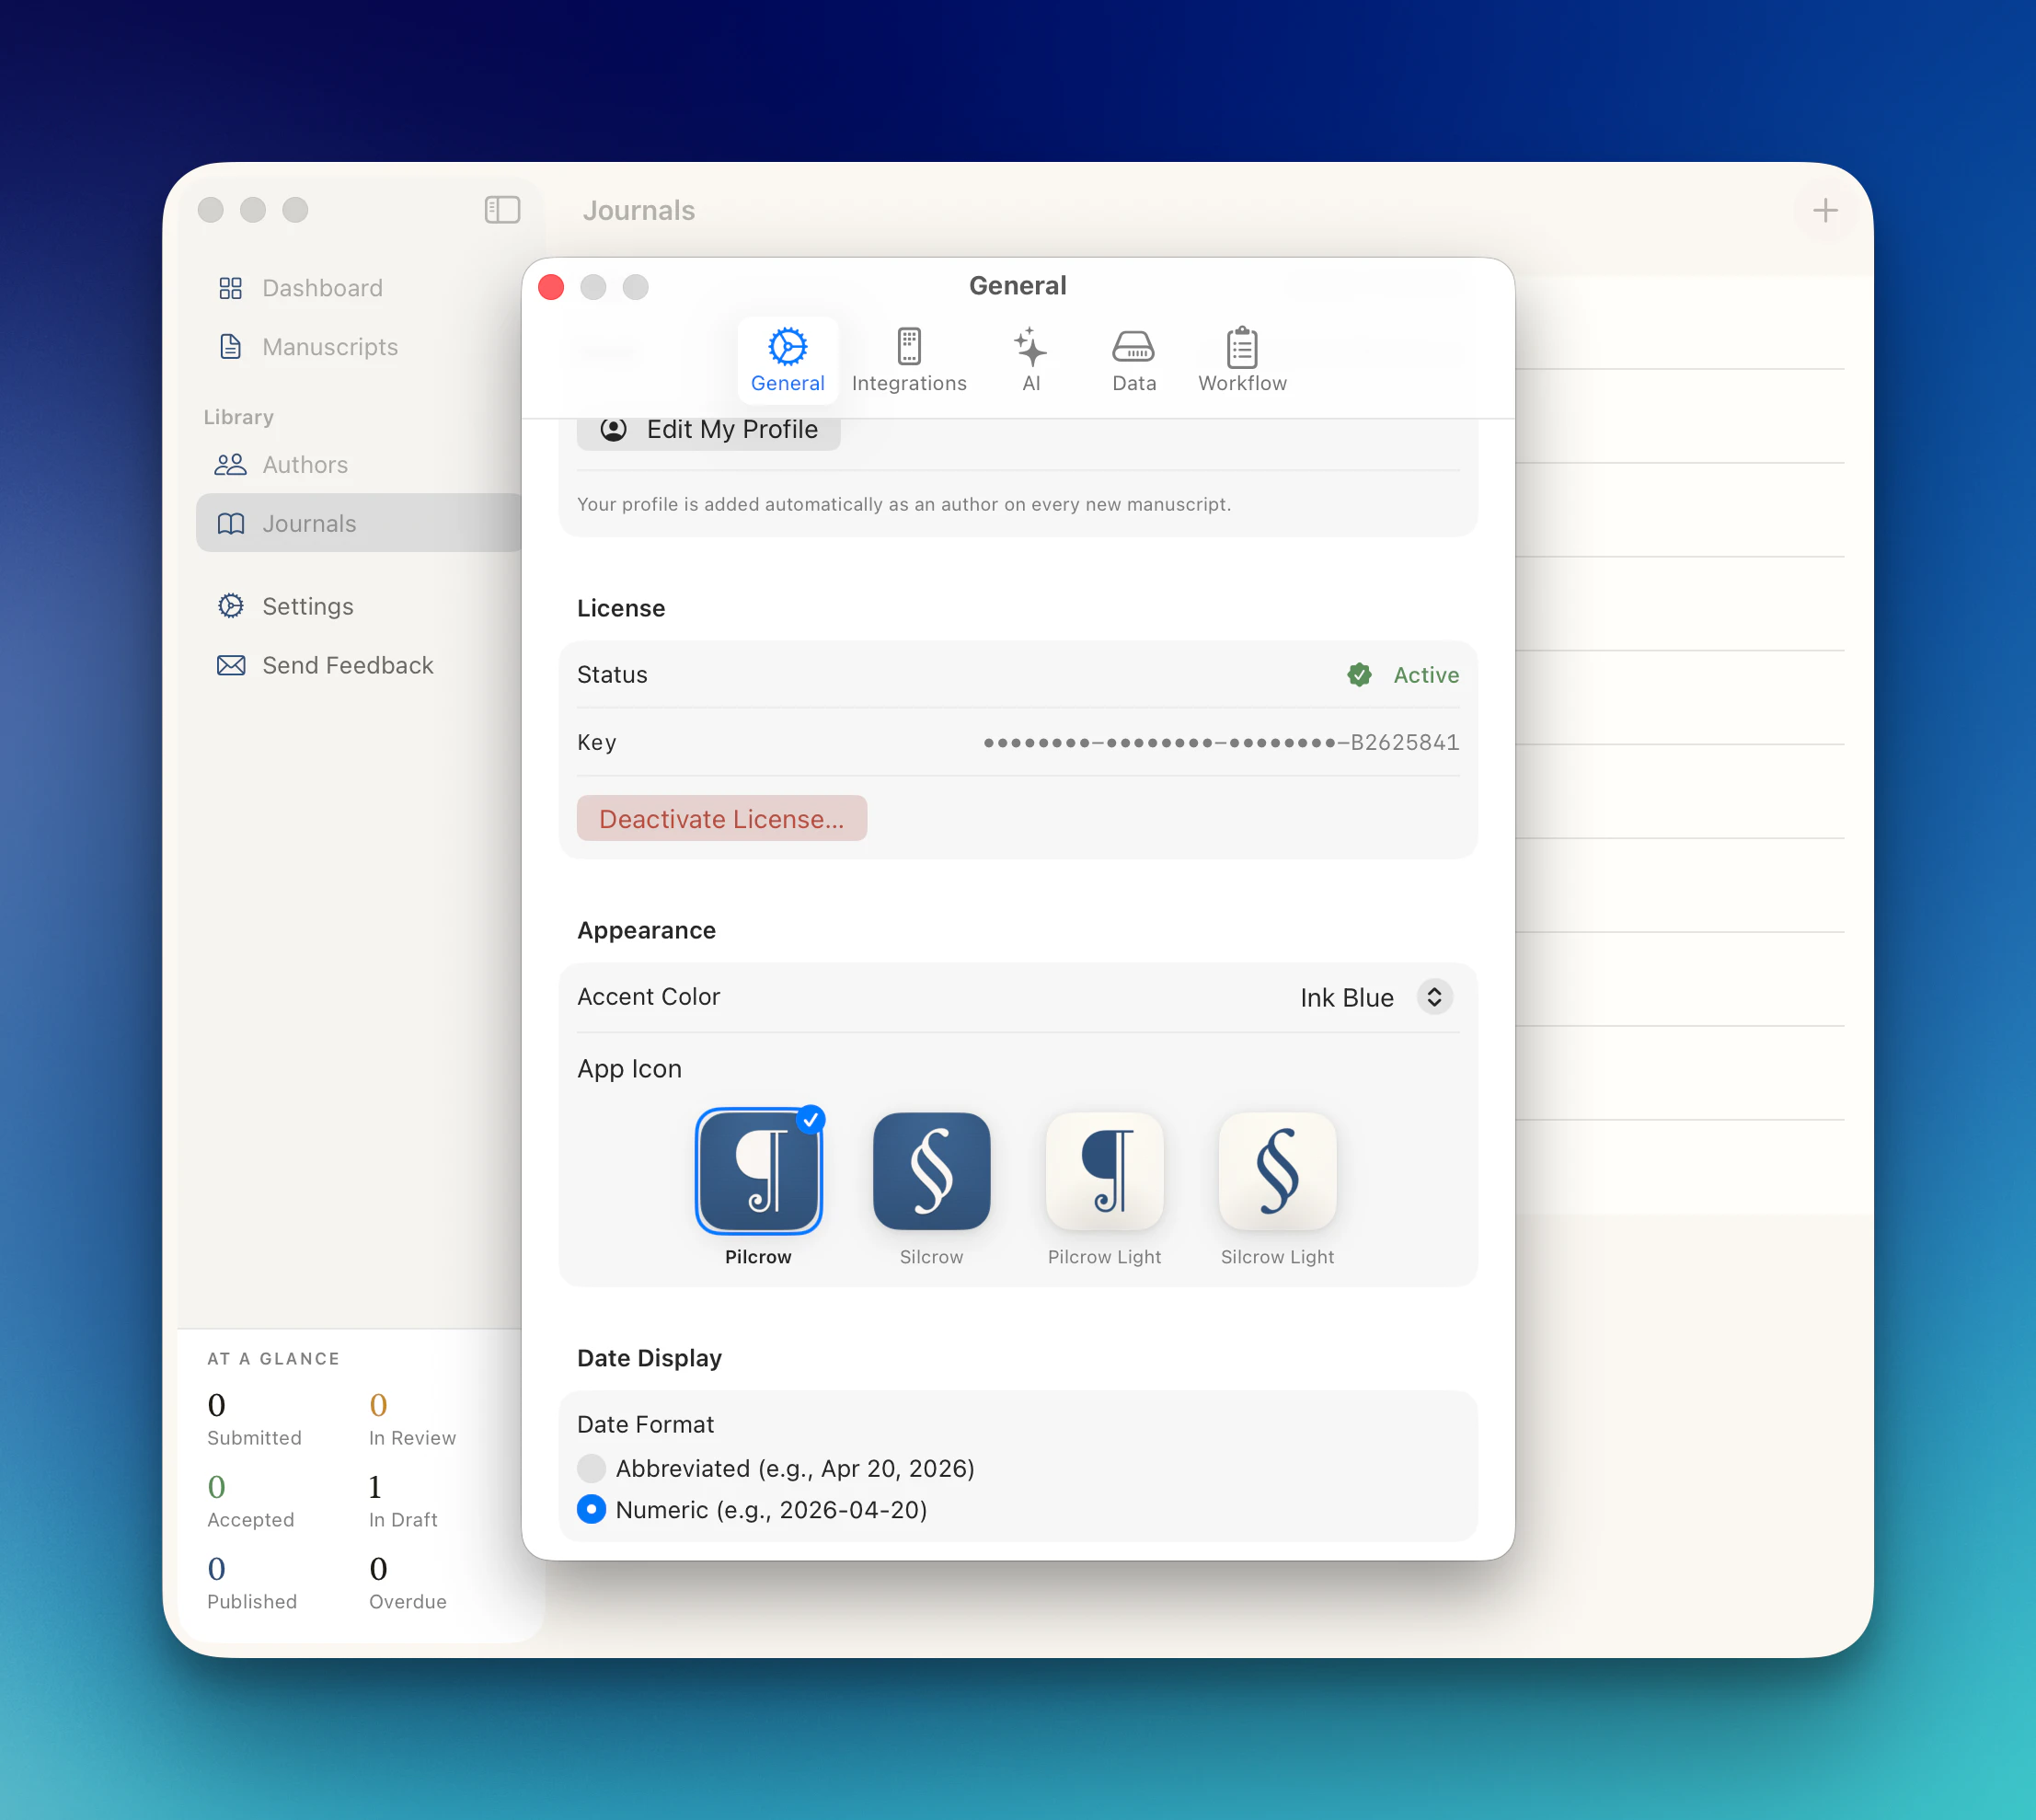Click the Deactivate License button
The width and height of the screenshot is (2036, 1820).
pyautogui.click(x=721, y=818)
